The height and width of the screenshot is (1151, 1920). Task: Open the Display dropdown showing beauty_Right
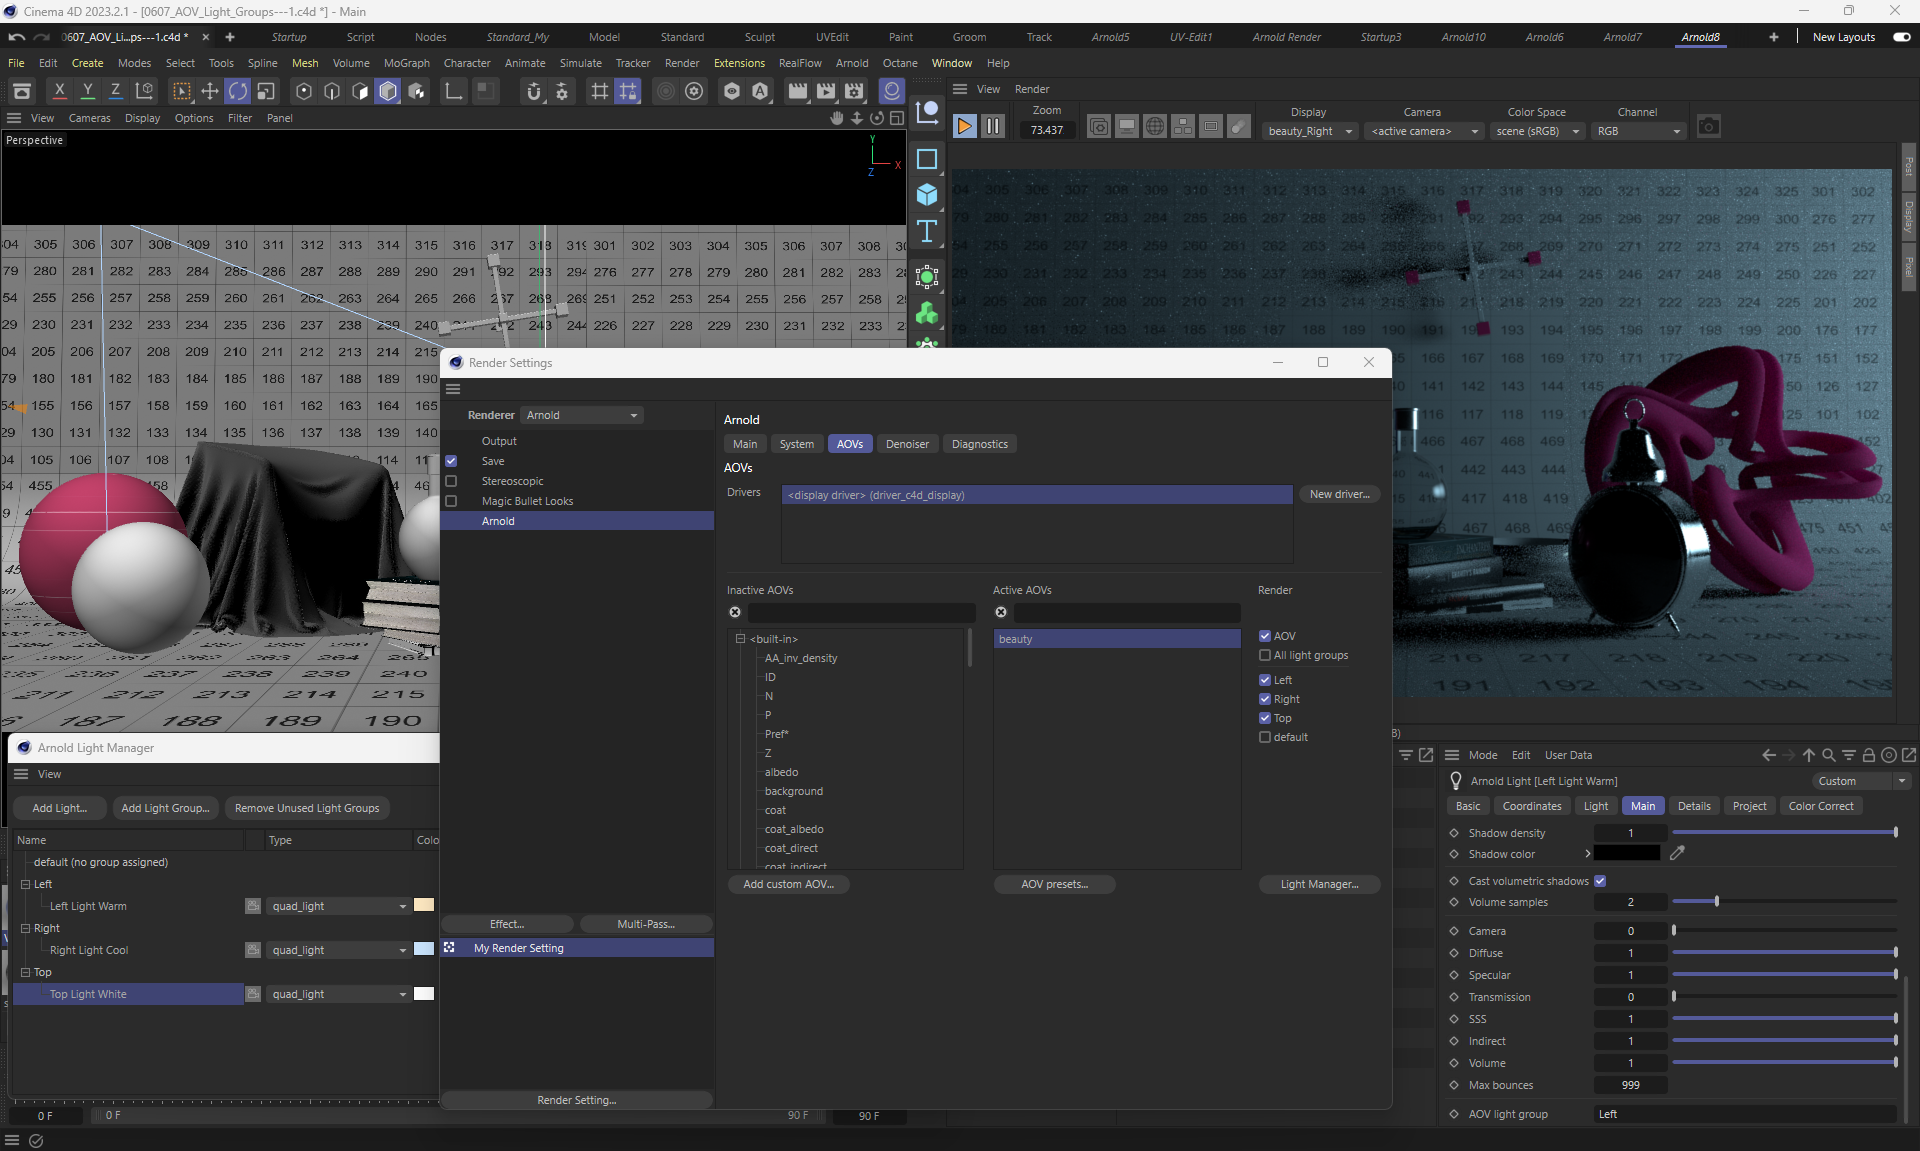pyautogui.click(x=1310, y=131)
